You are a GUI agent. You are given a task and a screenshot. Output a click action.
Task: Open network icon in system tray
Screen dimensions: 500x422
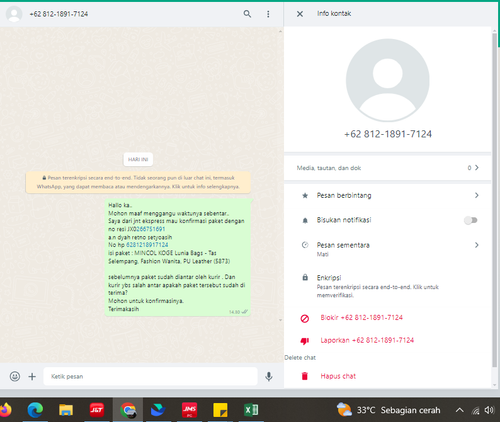click(x=475, y=410)
